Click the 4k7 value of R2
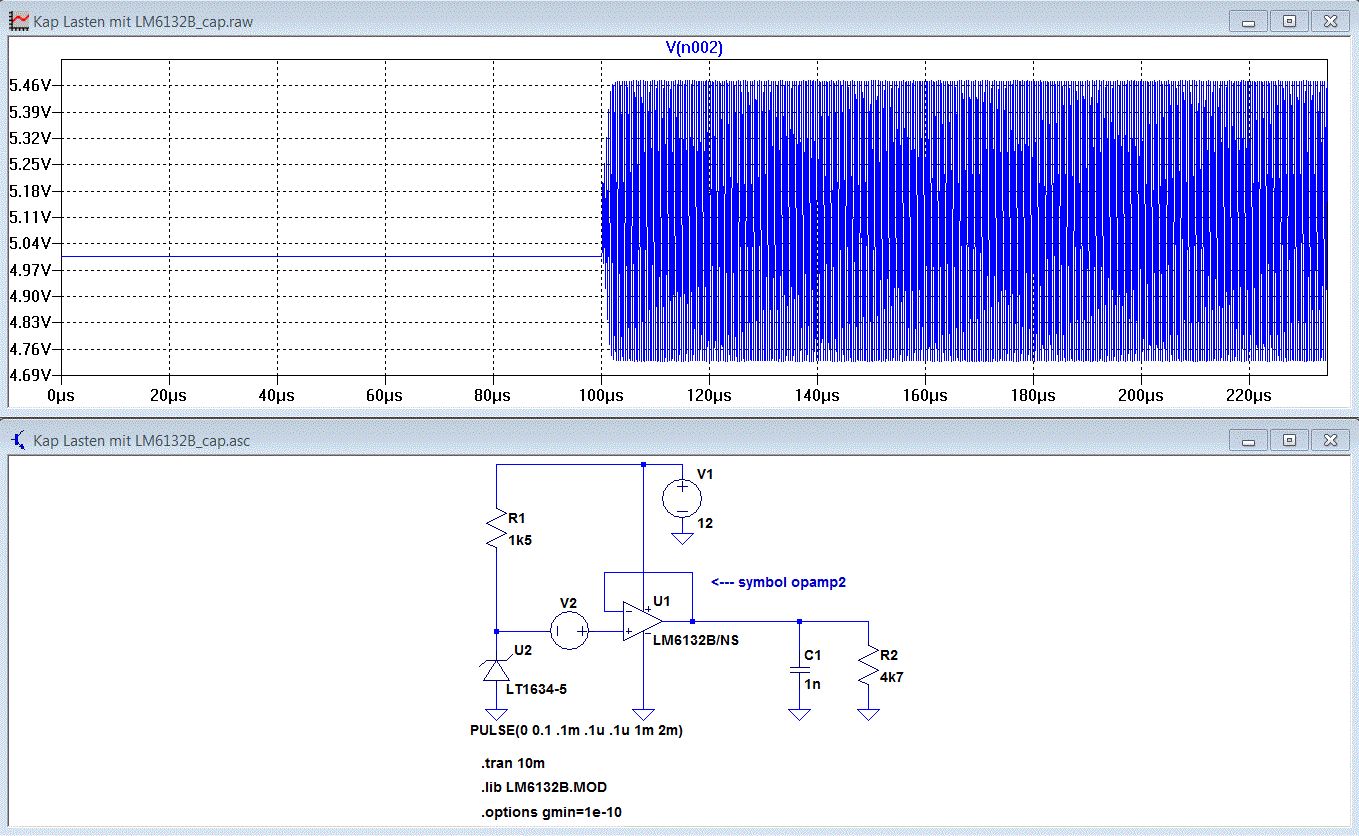The width and height of the screenshot is (1359, 836). click(x=890, y=677)
